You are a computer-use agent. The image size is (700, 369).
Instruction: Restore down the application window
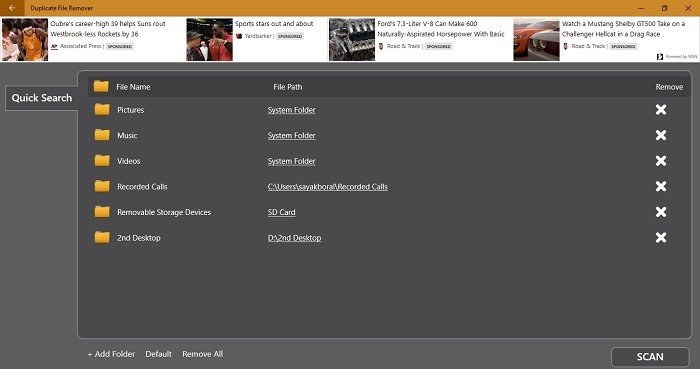[664, 8]
